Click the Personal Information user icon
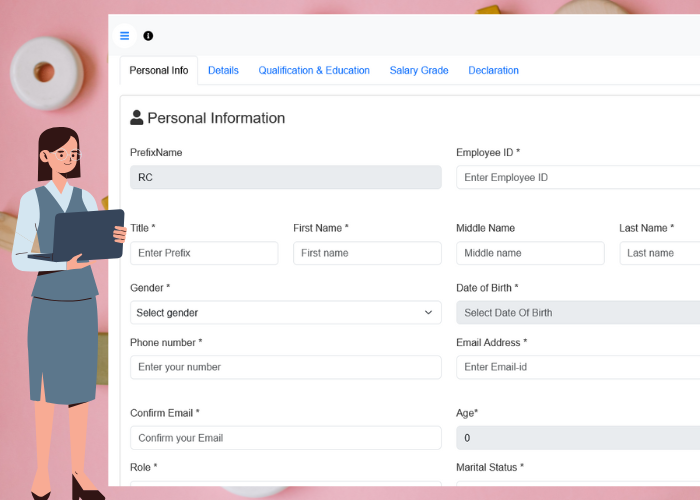The image size is (700, 500). (137, 118)
